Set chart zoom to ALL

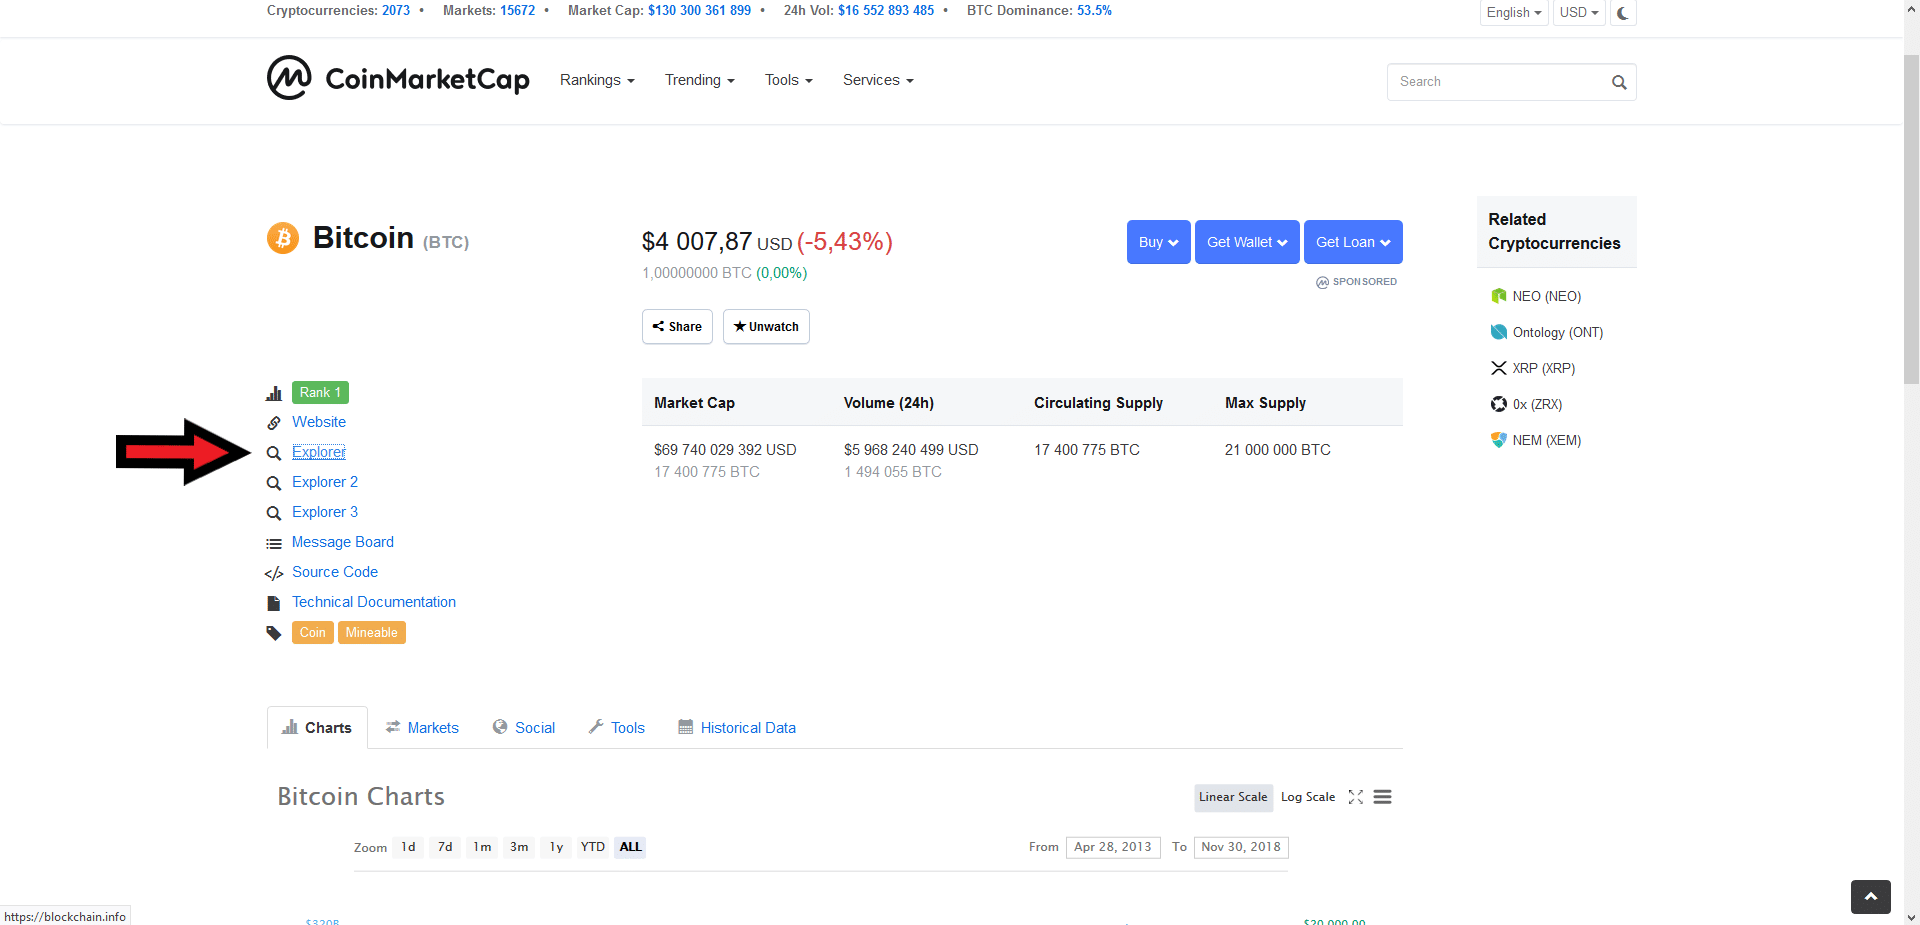point(630,847)
